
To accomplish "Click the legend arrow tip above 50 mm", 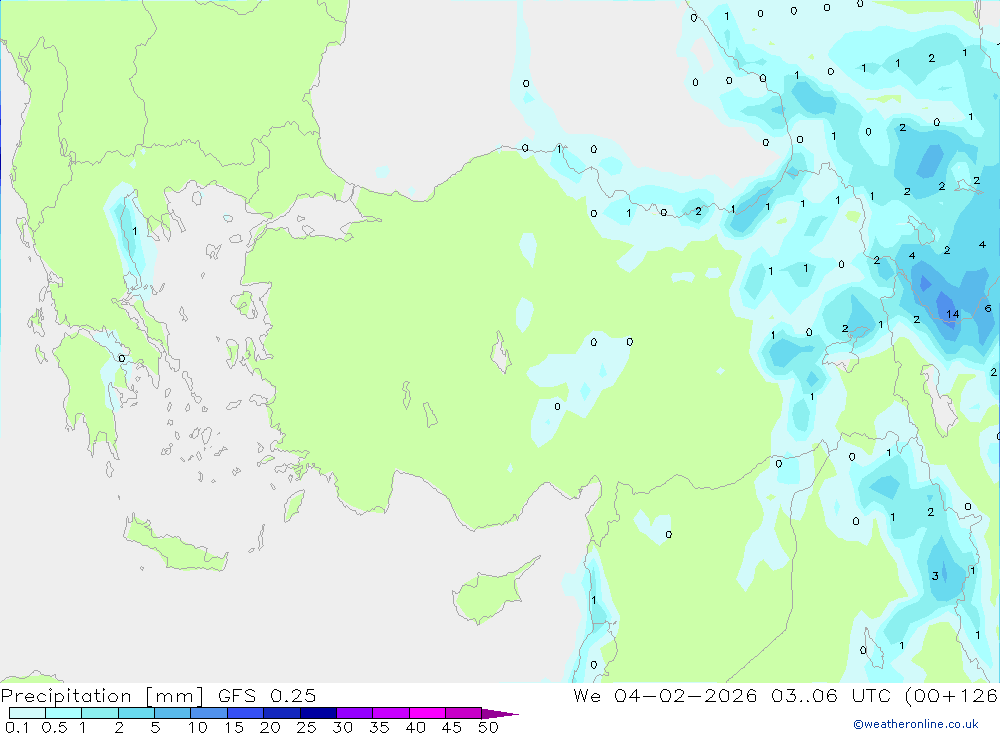I will click(500, 714).
